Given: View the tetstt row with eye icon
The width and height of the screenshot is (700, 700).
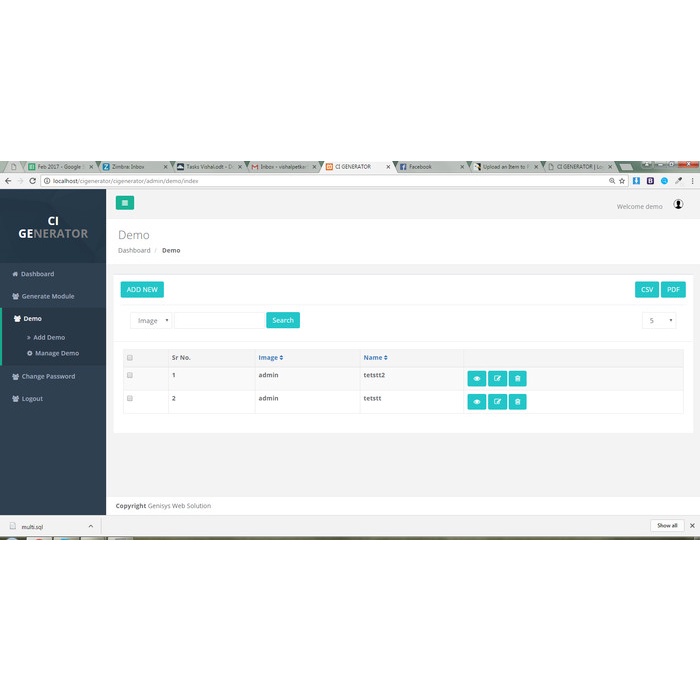Looking at the screenshot, I should (477, 402).
